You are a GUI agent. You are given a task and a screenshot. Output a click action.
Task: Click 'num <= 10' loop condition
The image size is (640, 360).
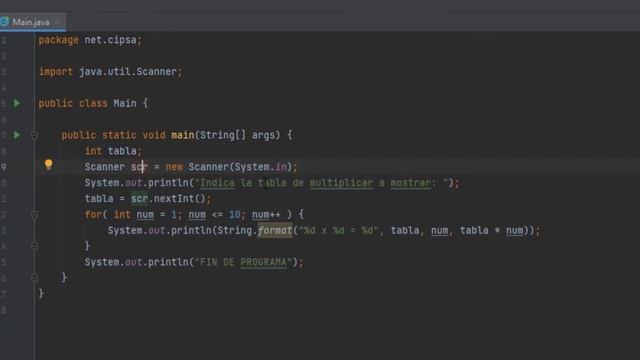214,214
